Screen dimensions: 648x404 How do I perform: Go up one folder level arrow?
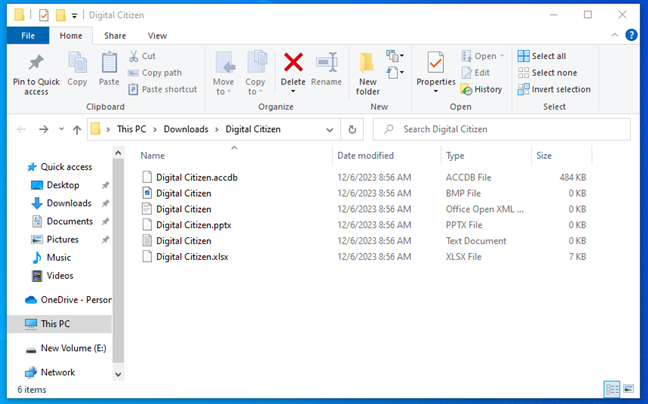pos(77,130)
